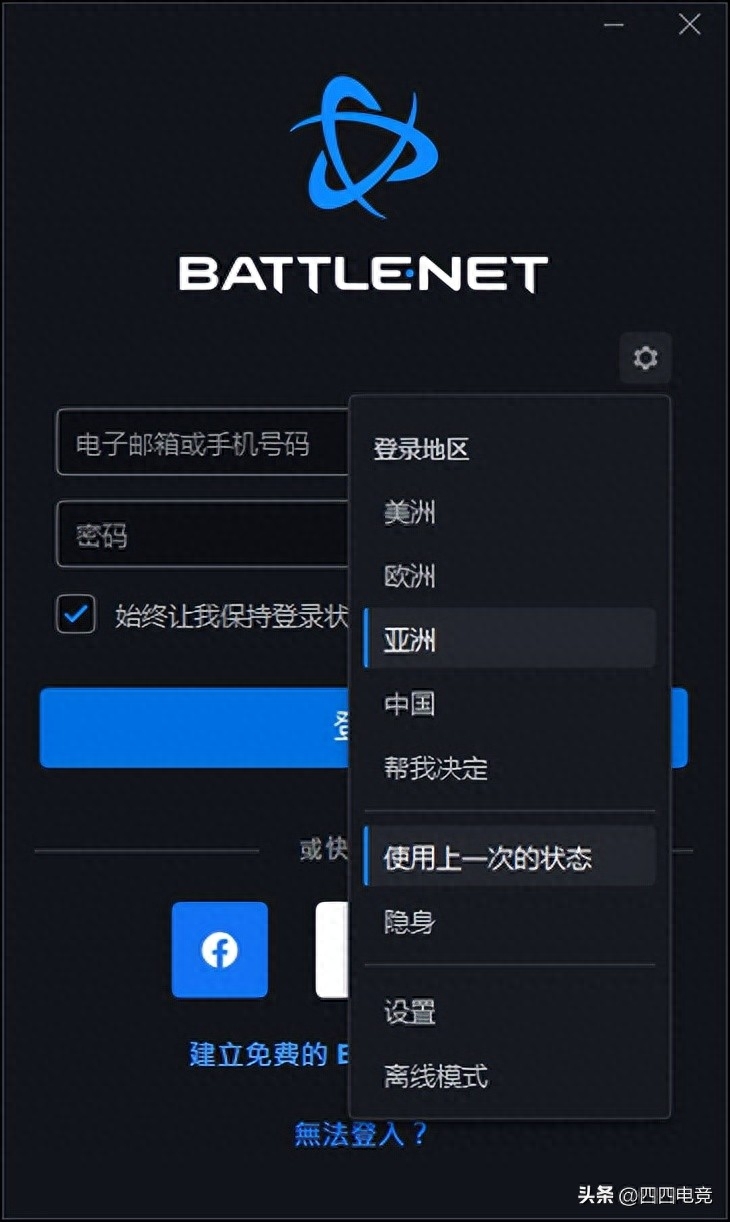730x1222 pixels.
Task: Toggle the 始终让我保持登录状态 checkbox
Action: click(x=75, y=614)
